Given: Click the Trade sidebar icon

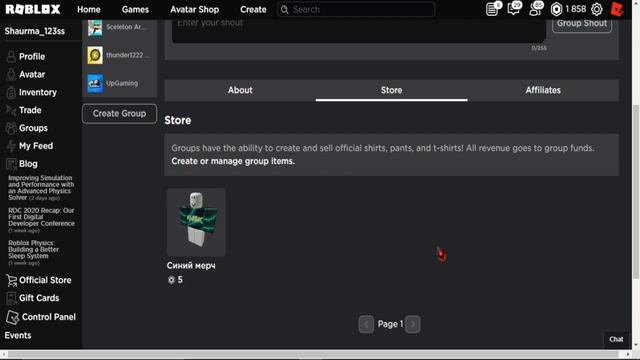Looking at the screenshot, I should pyautogui.click(x=11, y=110).
